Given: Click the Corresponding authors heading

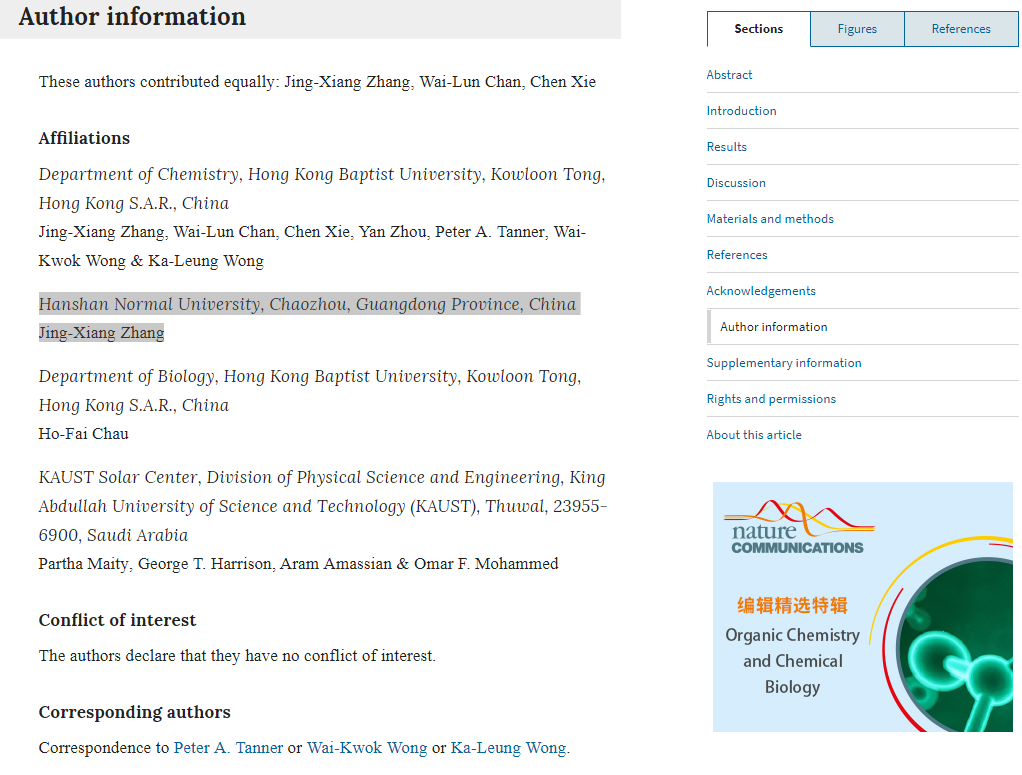Looking at the screenshot, I should pyautogui.click(x=134, y=712).
